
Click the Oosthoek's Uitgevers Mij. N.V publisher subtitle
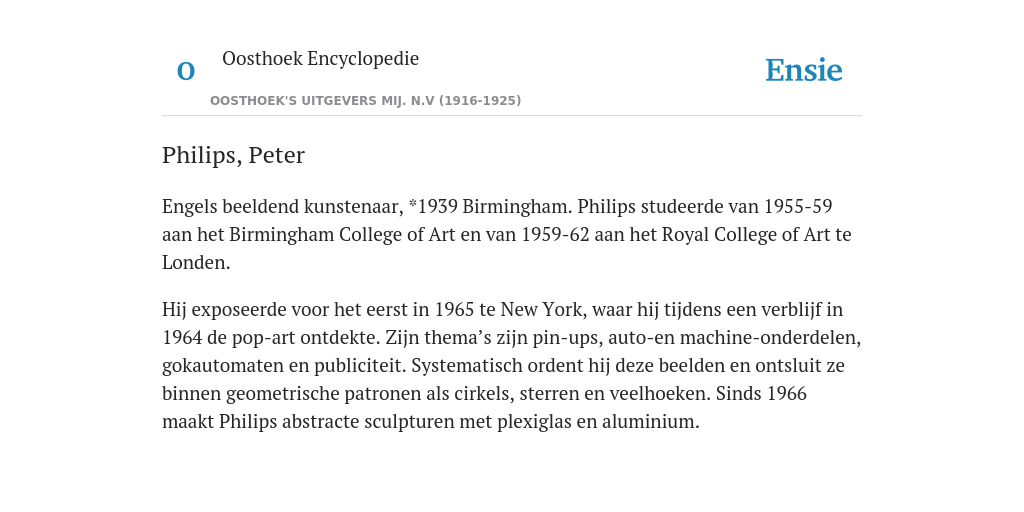pos(365,101)
